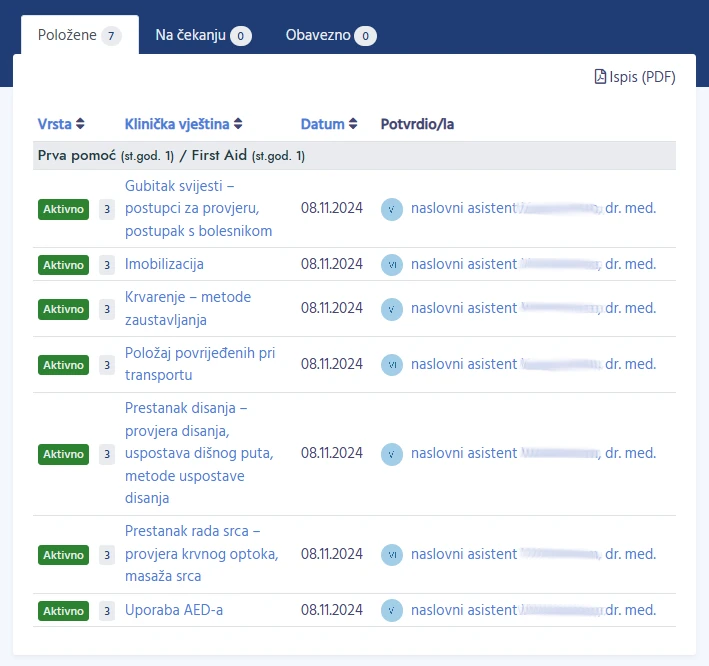Click the PDF file icon beside Ispis
This screenshot has height=666, width=709.
pos(600,77)
